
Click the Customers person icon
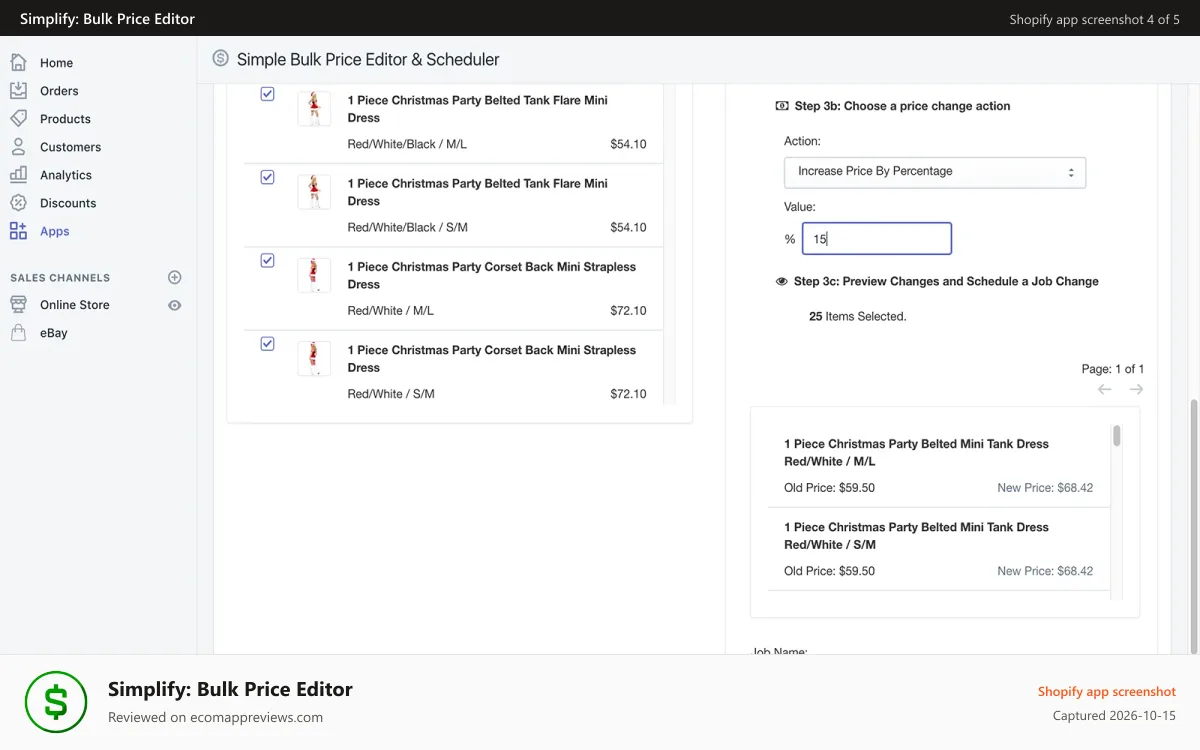point(18,146)
